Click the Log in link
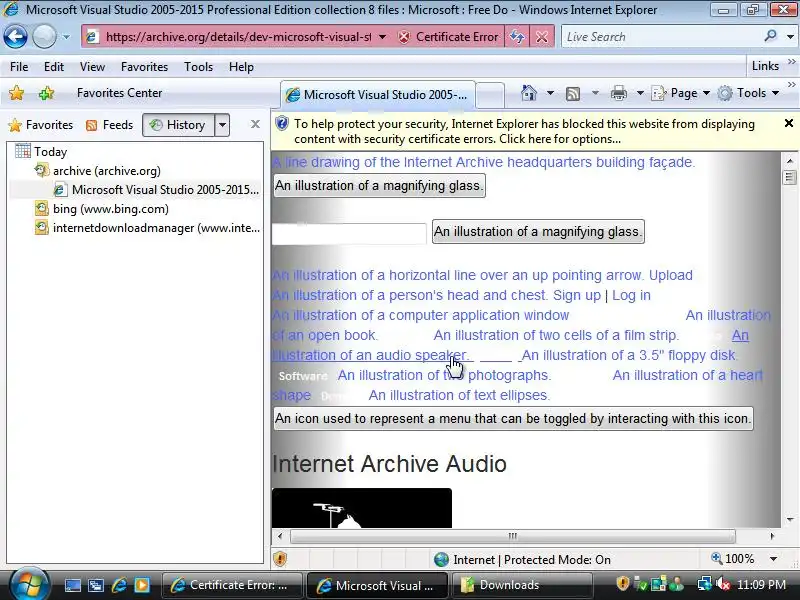The image size is (800, 600). tap(631, 295)
